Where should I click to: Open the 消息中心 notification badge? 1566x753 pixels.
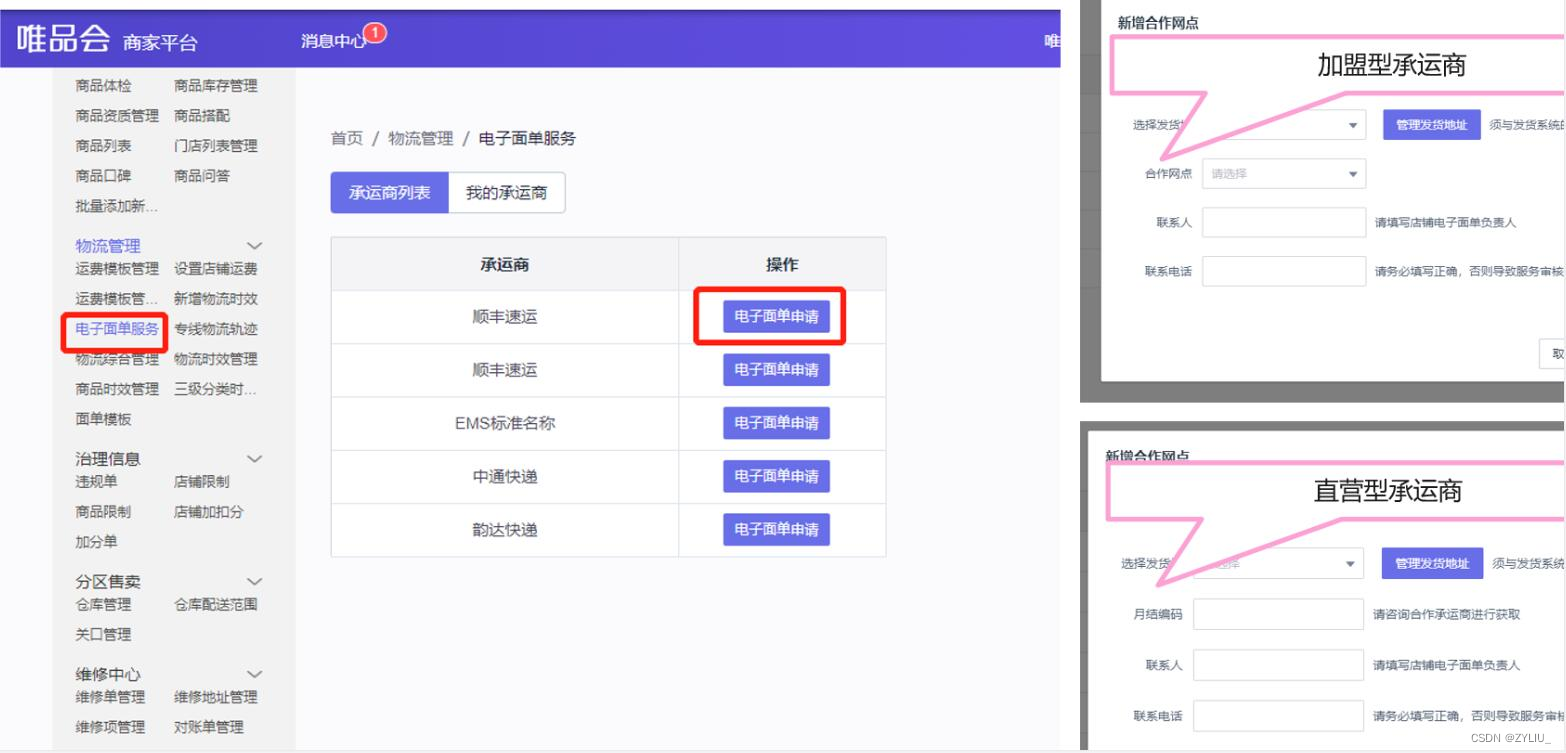(x=375, y=33)
